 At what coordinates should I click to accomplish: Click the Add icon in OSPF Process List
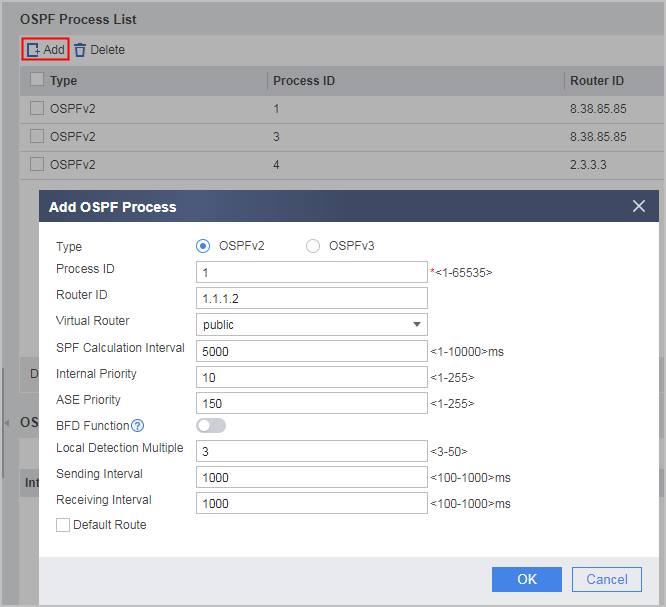click(x=33, y=50)
